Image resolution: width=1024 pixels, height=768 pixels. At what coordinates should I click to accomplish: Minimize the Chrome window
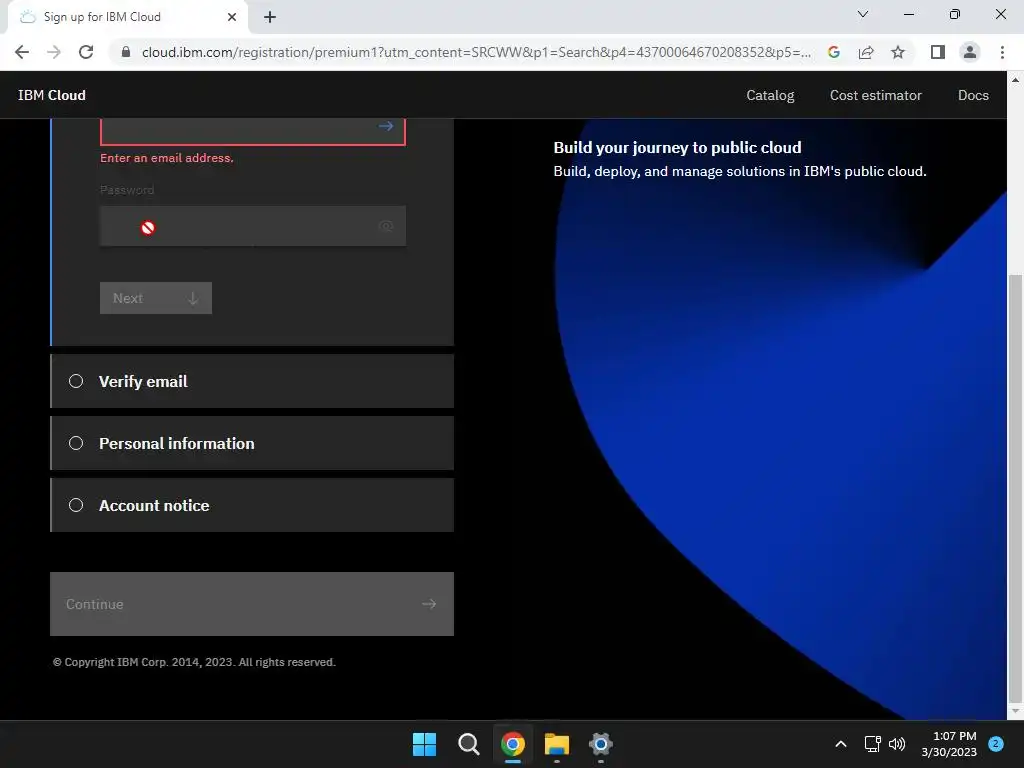tap(908, 14)
